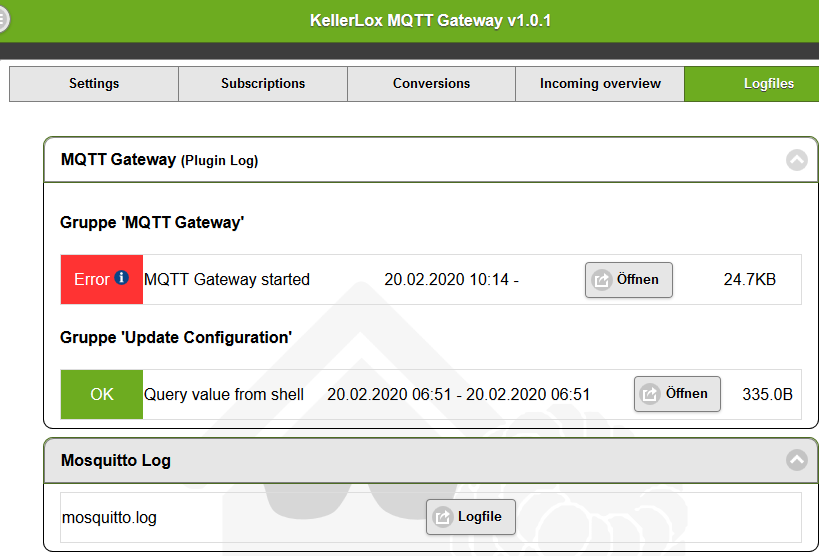Collapse the Mosquitto Log section chevron
This screenshot has width=819, height=556.
point(797,460)
